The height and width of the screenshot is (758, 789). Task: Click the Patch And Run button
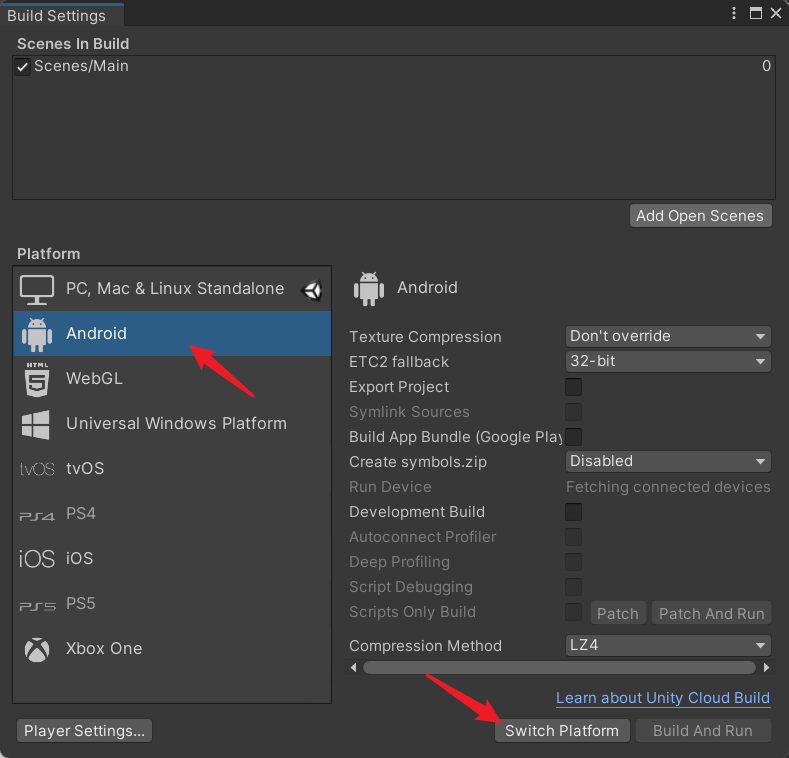click(x=712, y=614)
